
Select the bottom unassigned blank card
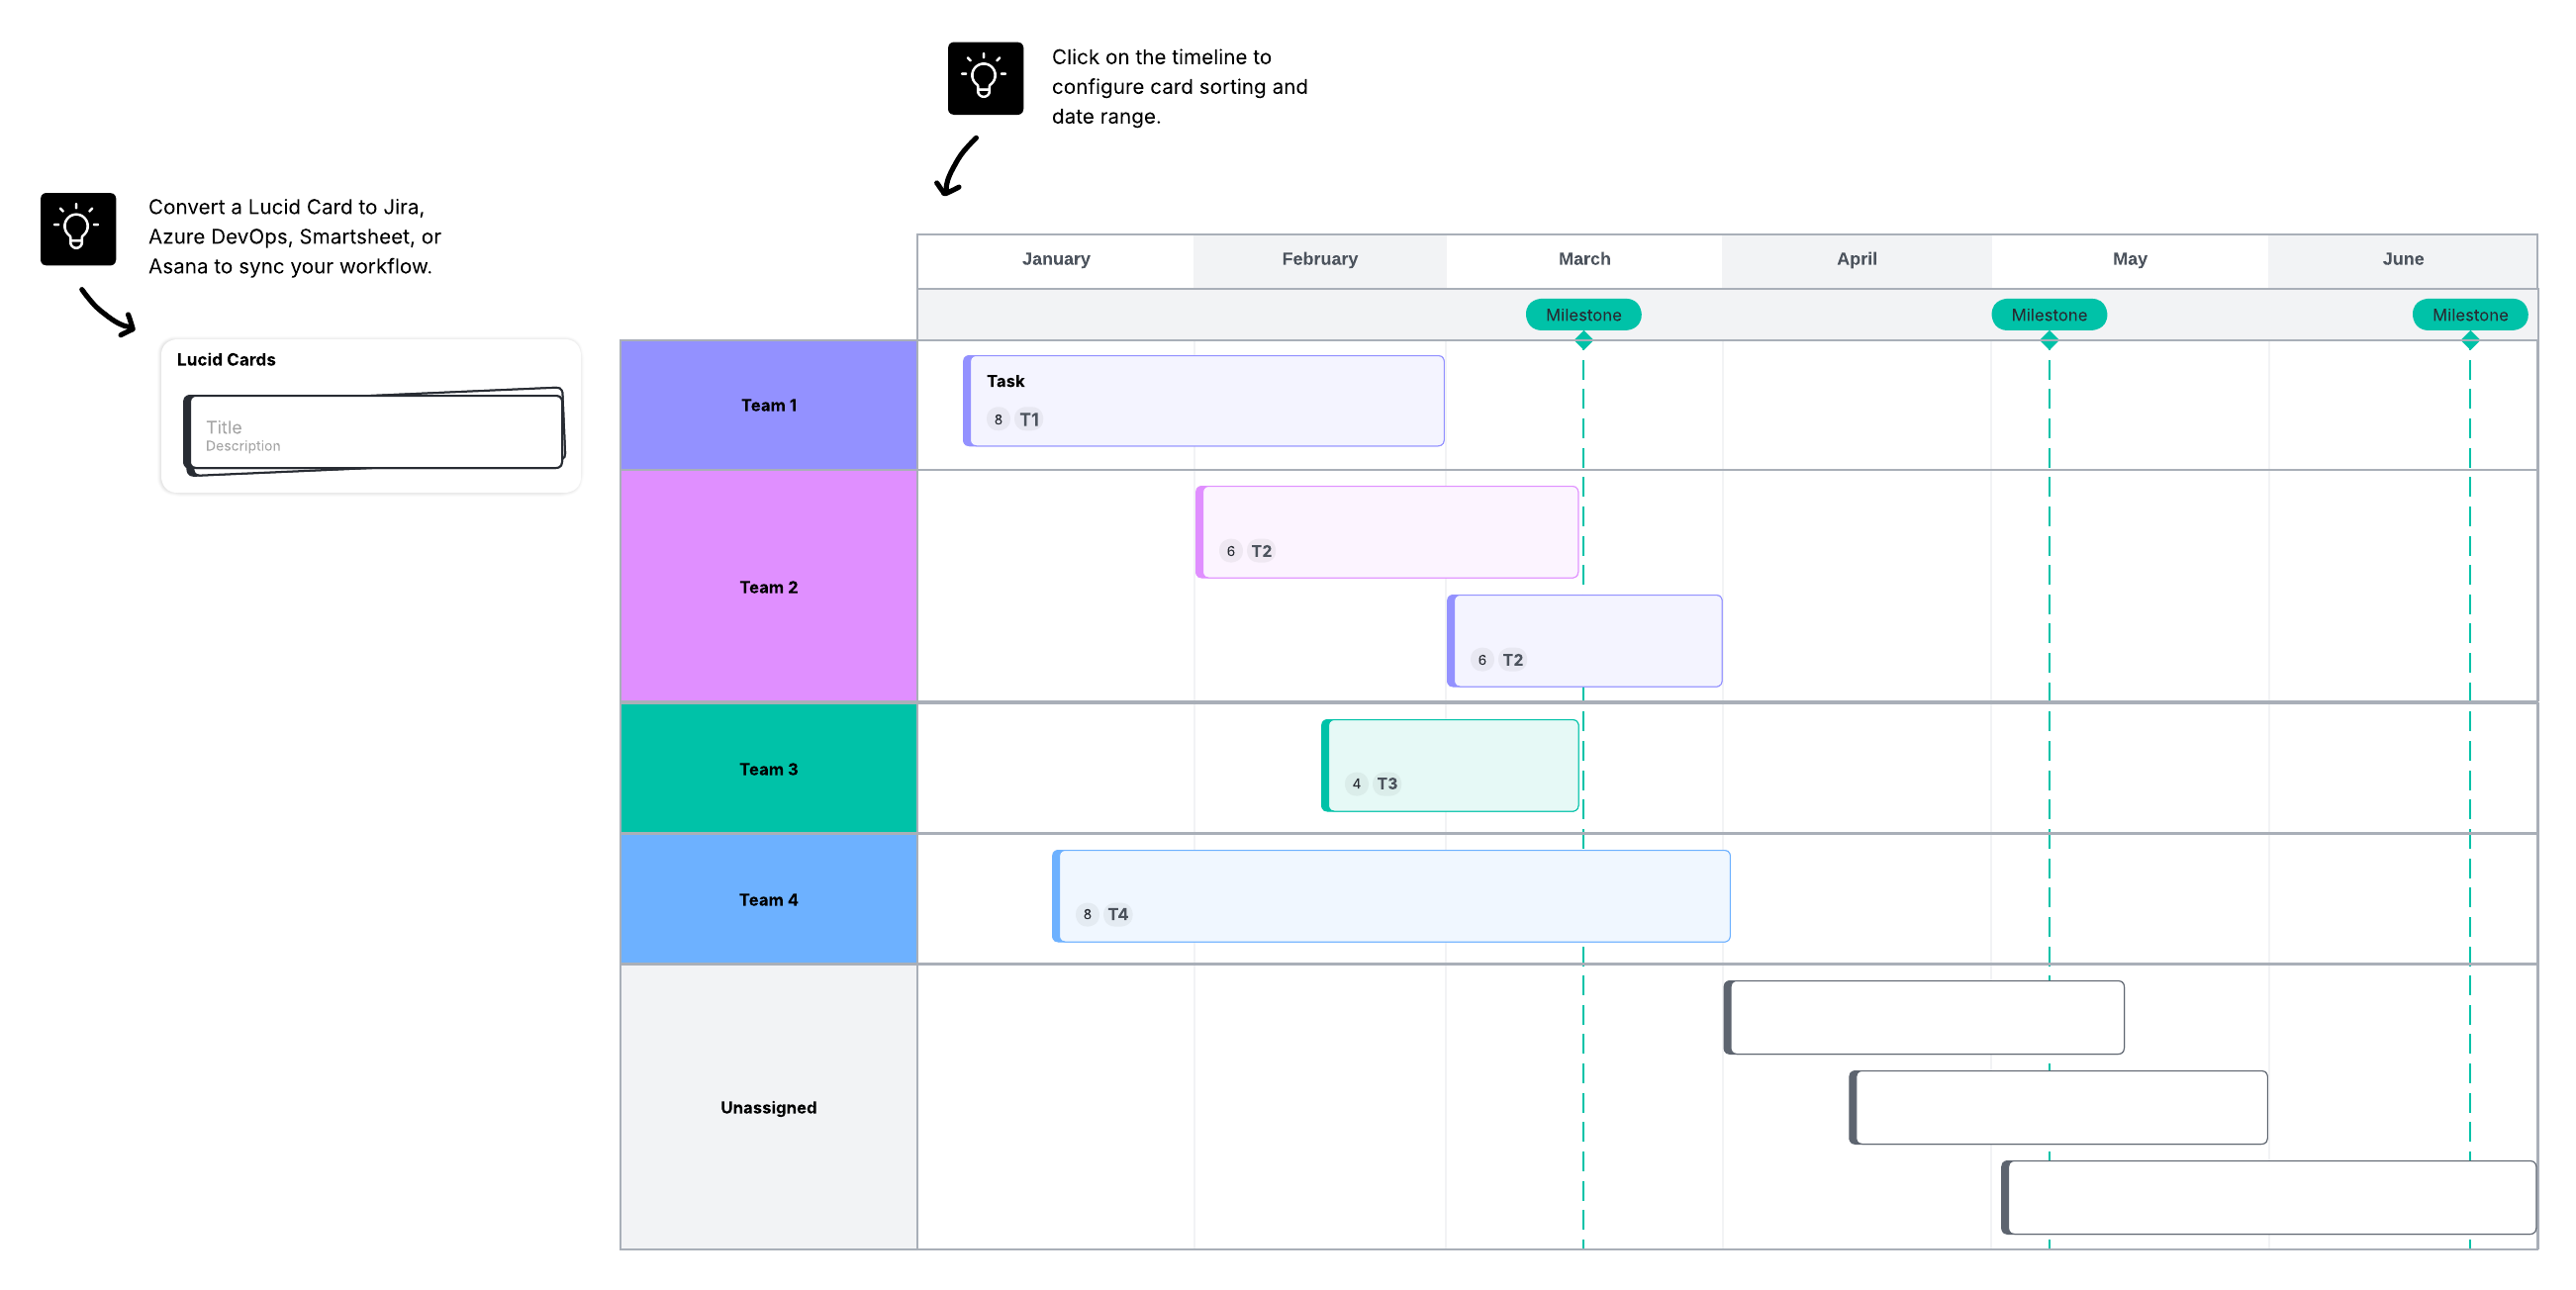tap(2269, 1197)
